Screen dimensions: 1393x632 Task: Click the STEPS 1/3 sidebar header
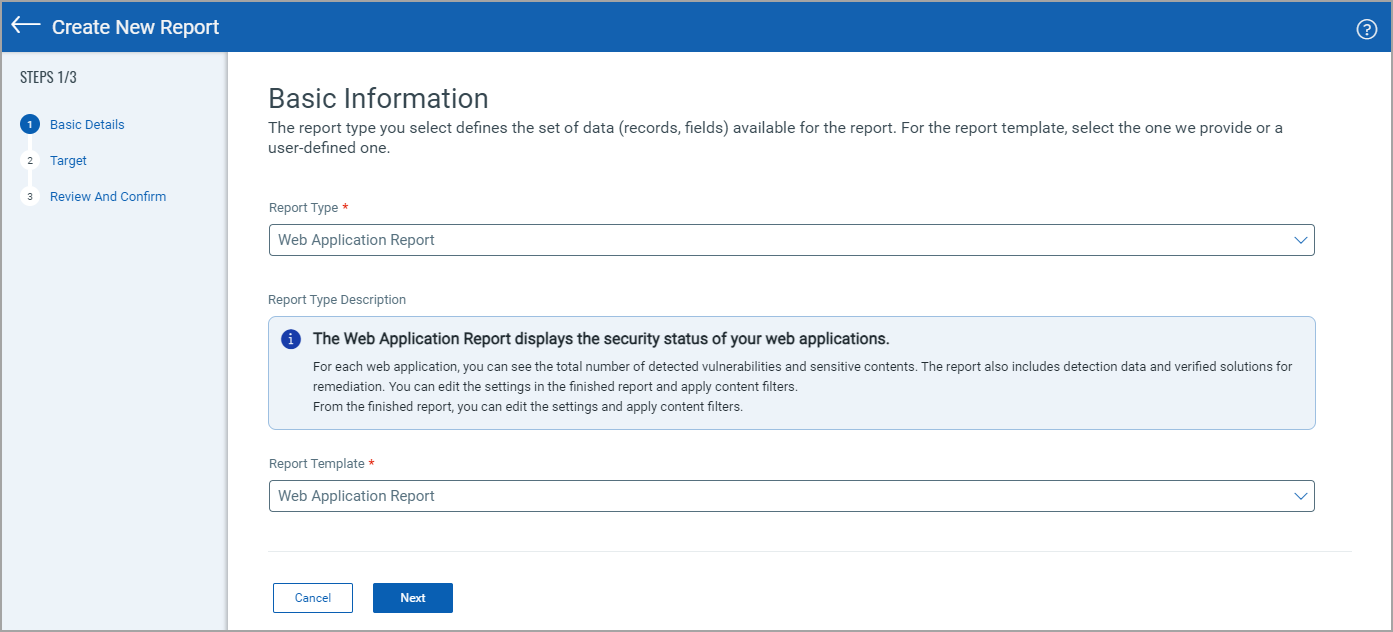47,76
